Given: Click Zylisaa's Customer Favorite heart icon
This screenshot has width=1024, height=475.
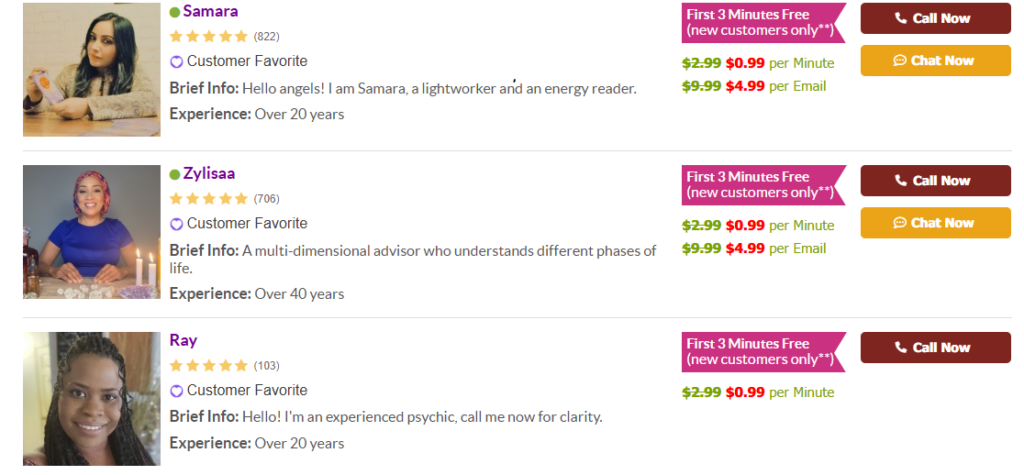Looking at the screenshot, I should (176, 224).
